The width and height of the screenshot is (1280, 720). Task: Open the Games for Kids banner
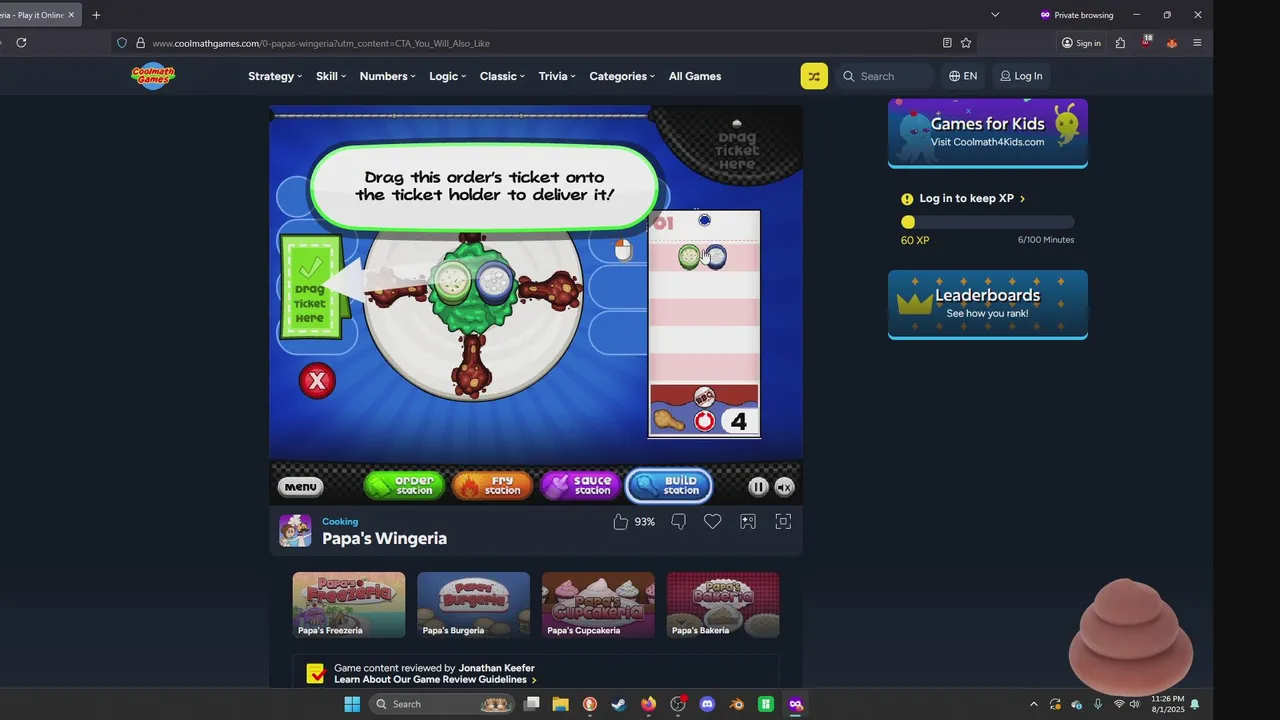tap(988, 133)
